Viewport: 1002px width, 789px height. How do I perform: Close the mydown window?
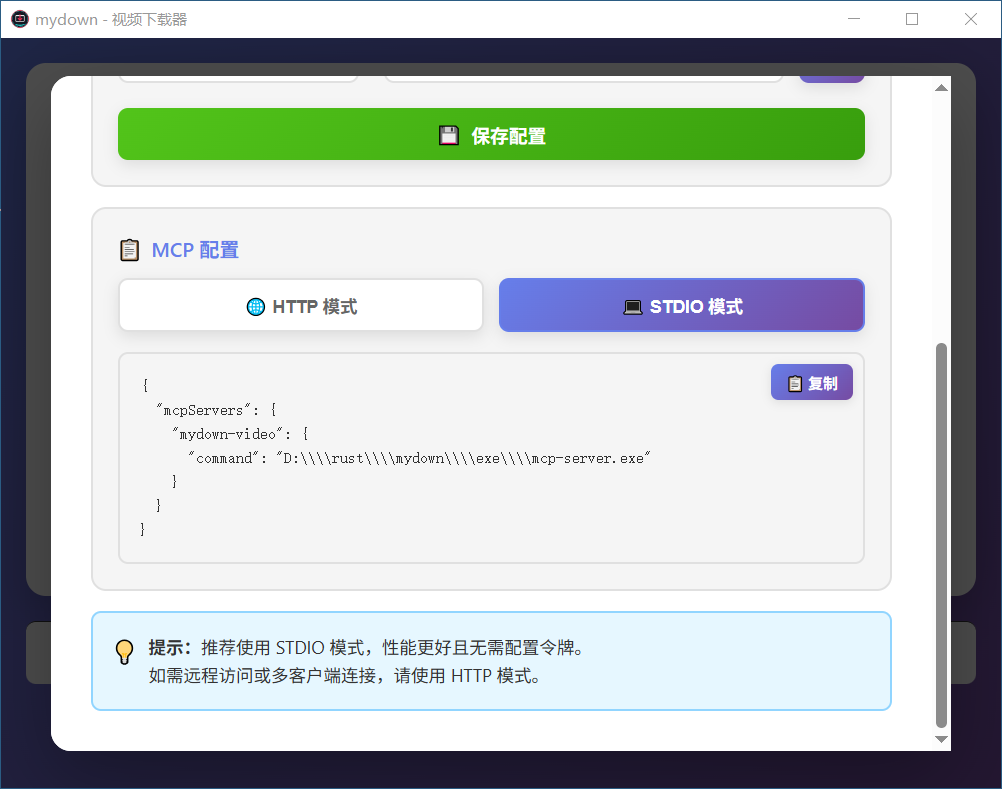[x=971, y=19]
